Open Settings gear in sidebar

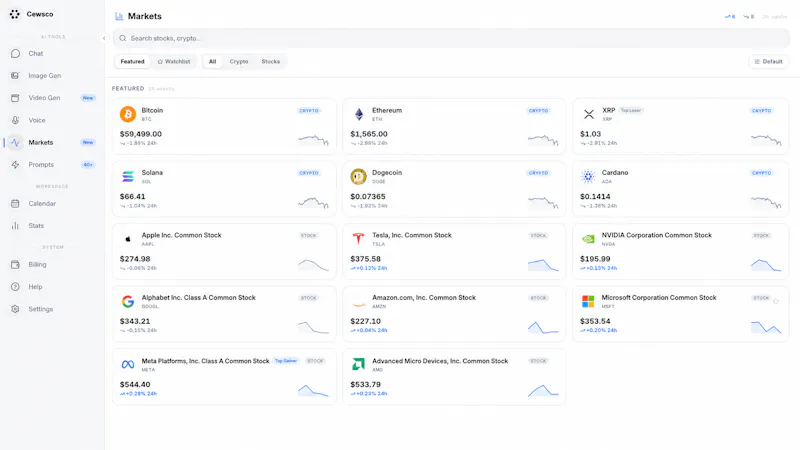(x=51, y=309)
